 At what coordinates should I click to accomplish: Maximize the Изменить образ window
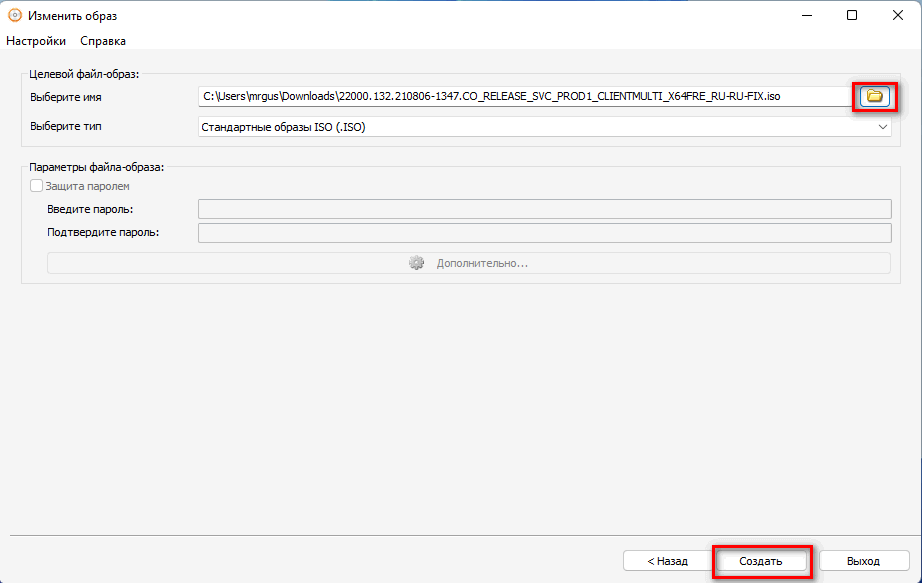[851, 15]
